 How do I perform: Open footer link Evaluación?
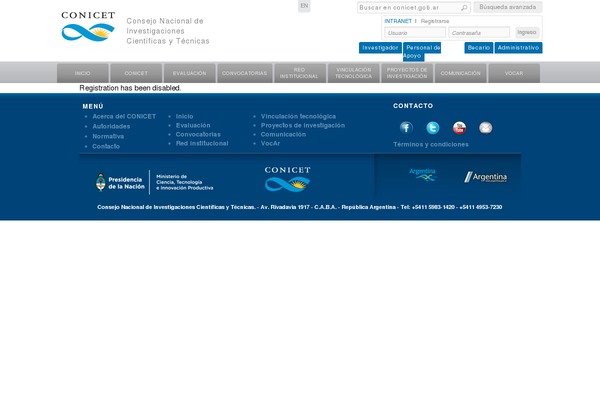click(193, 125)
